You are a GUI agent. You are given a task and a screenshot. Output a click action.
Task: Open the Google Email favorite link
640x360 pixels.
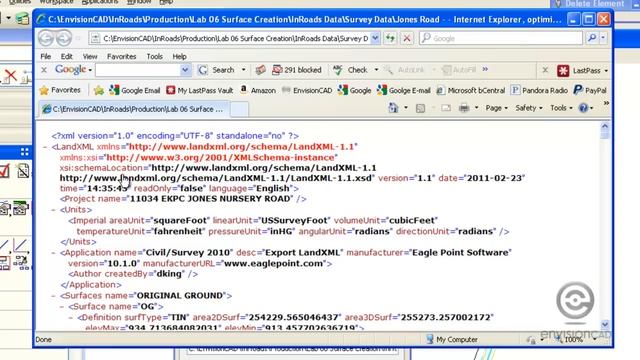pos(134,91)
